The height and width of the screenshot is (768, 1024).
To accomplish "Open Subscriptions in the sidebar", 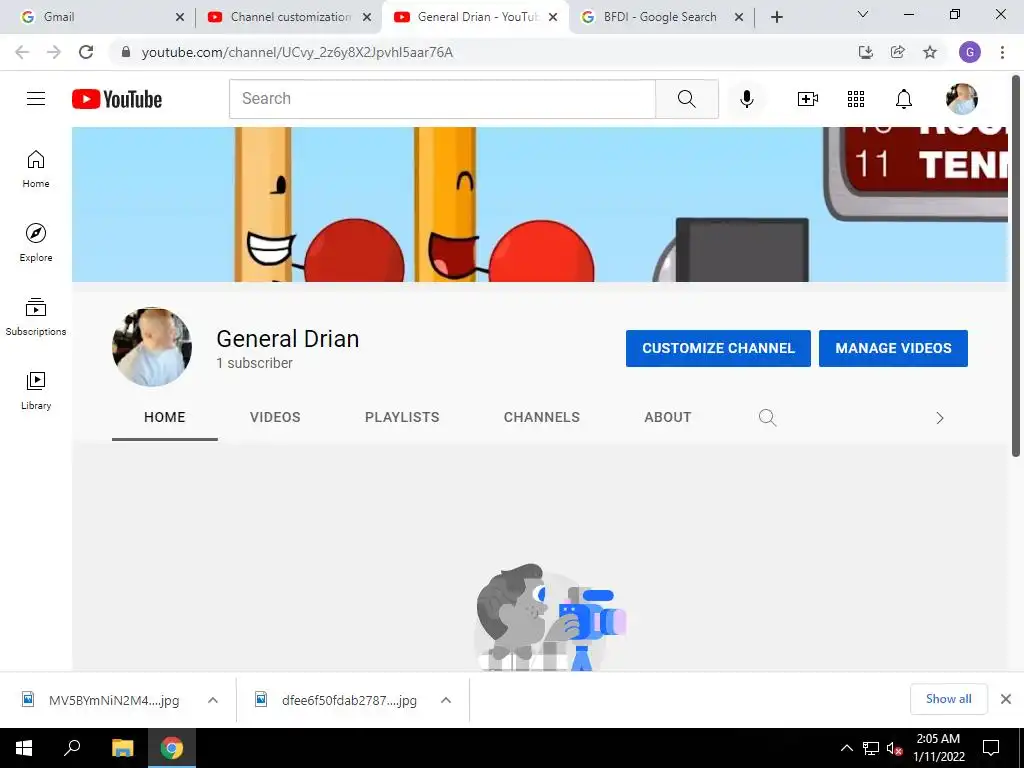I will [36, 316].
